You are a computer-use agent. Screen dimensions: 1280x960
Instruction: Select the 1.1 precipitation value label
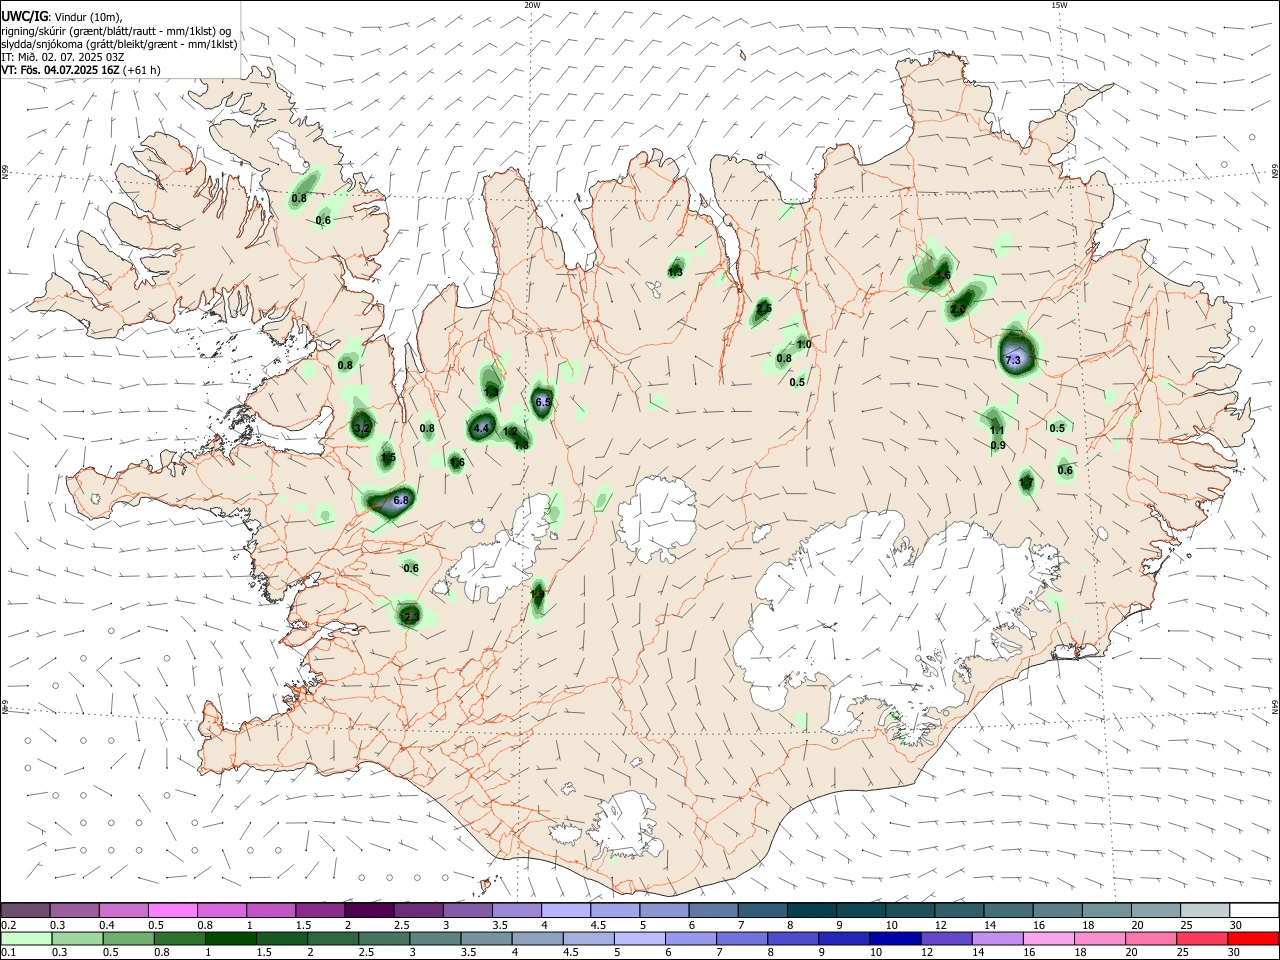coord(997,430)
